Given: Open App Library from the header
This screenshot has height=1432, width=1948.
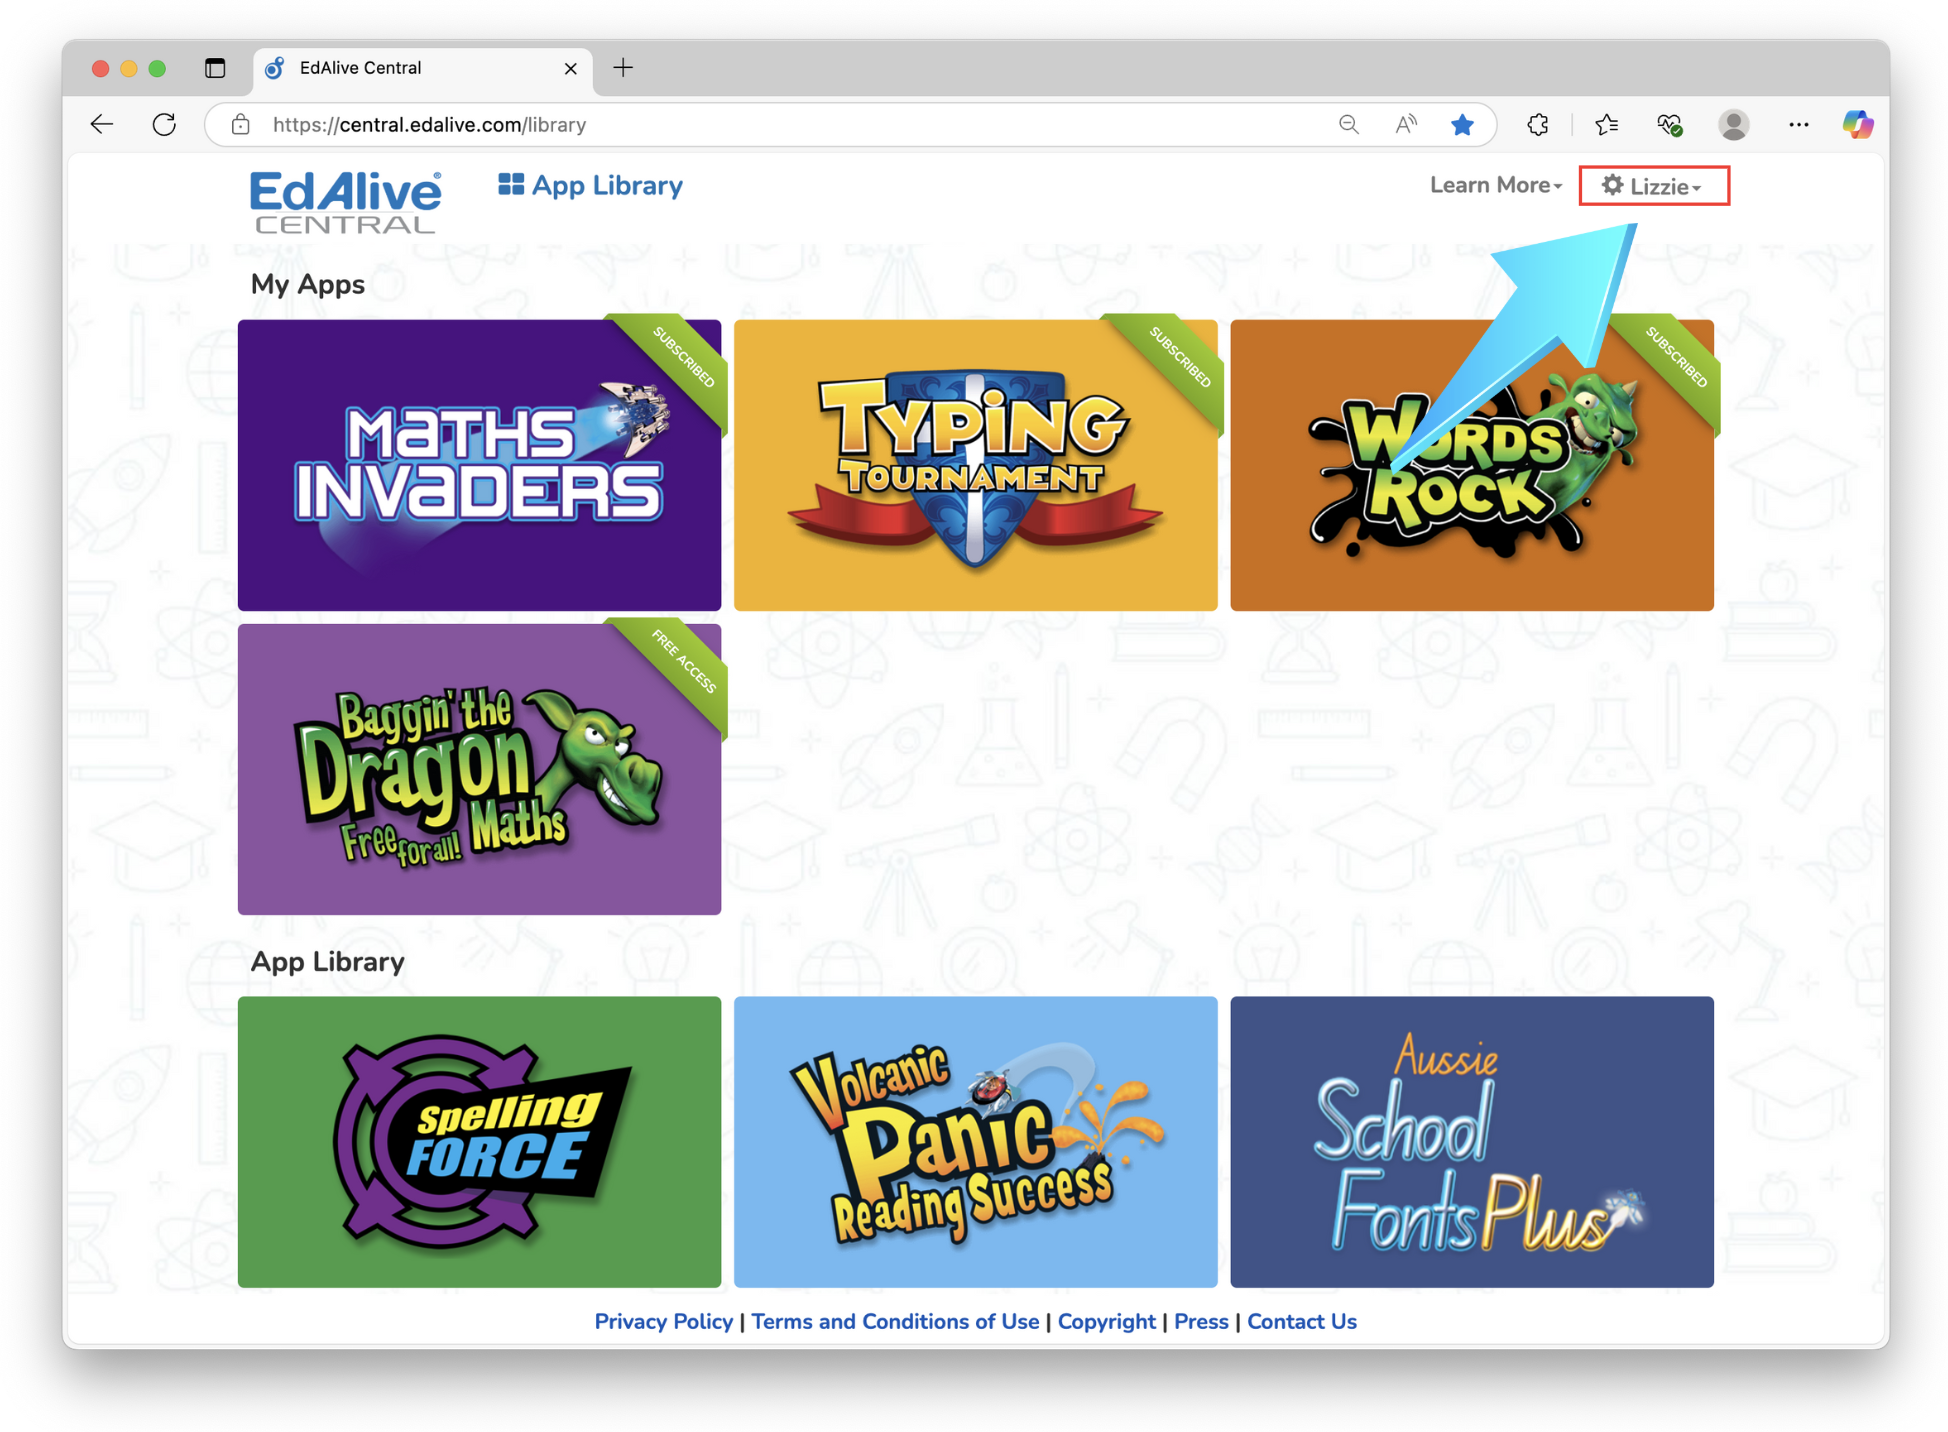Looking at the screenshot, I should 590,185.
